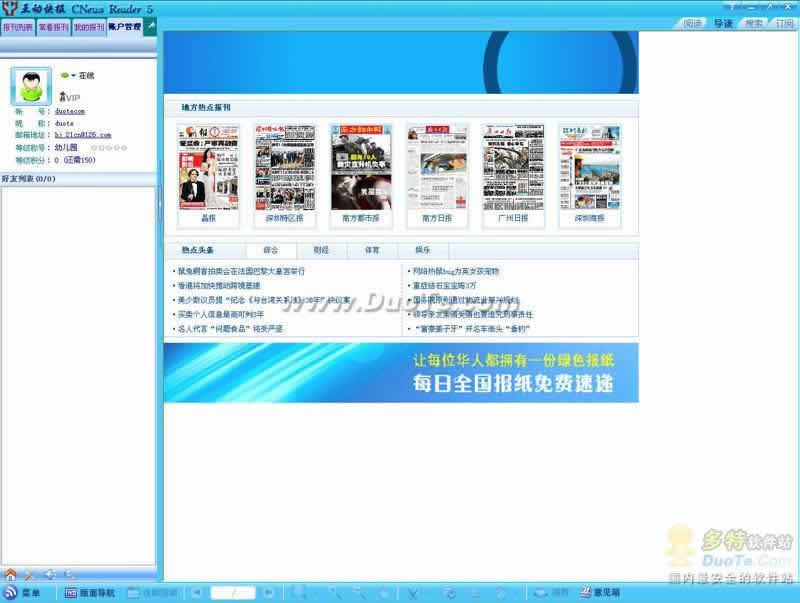The height and width of the screenshot is (603, 800).
Task: Open the 晶报 newspaper thumbnail
Action: tap(208, 168)
